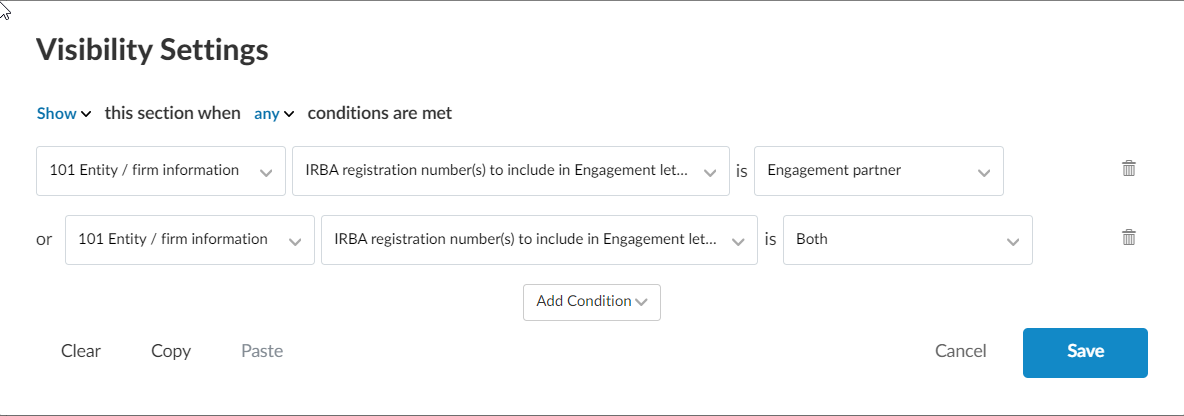Click chevron arrow in Engagement partner field

click(983, 172)
